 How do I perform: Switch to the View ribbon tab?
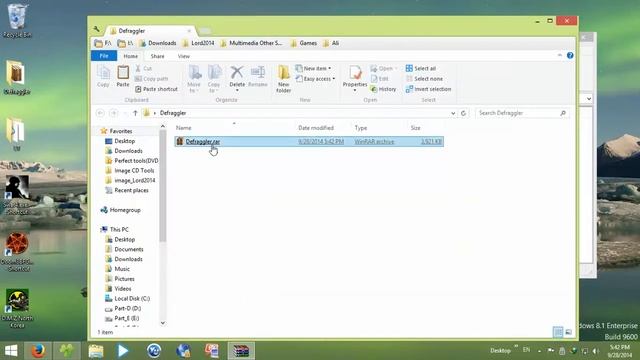click(x=184, y=56)
